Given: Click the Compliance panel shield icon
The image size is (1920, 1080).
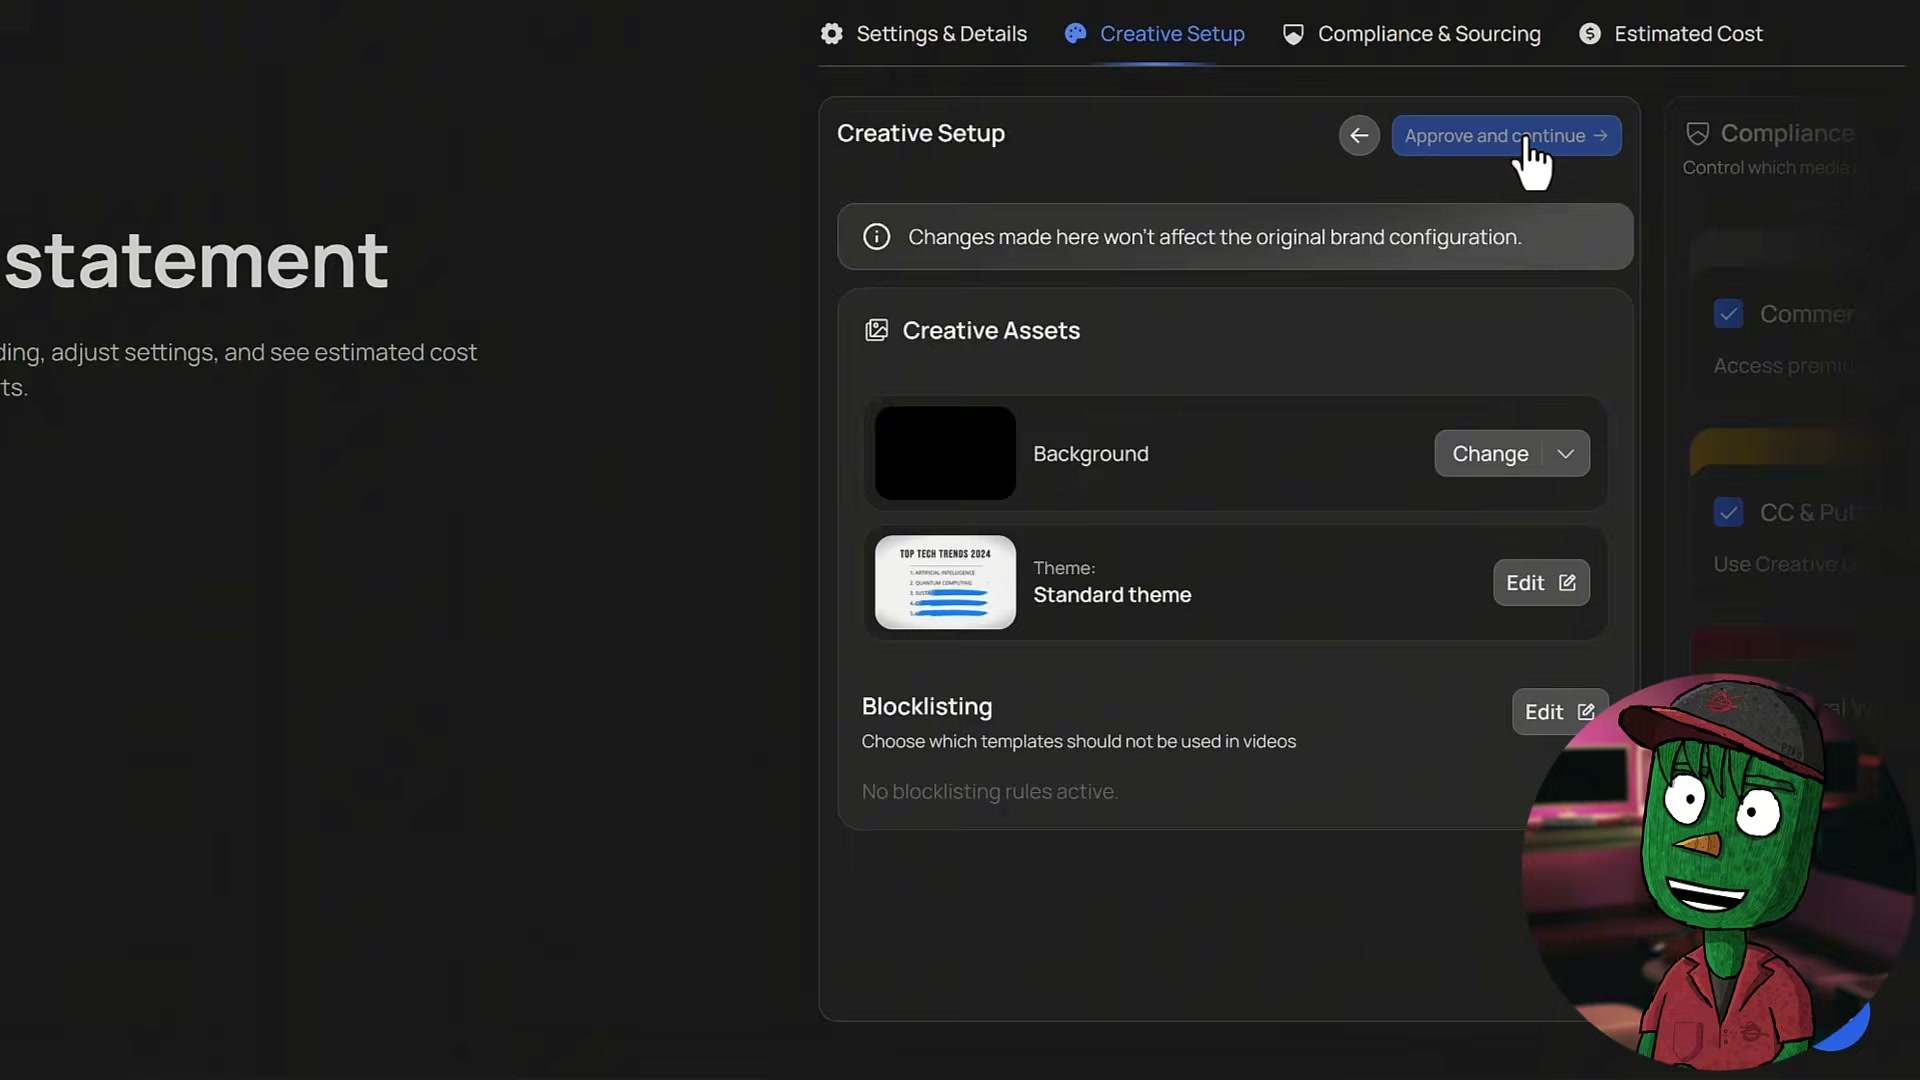Looking at the screenshot, I should pos(1697,134).
